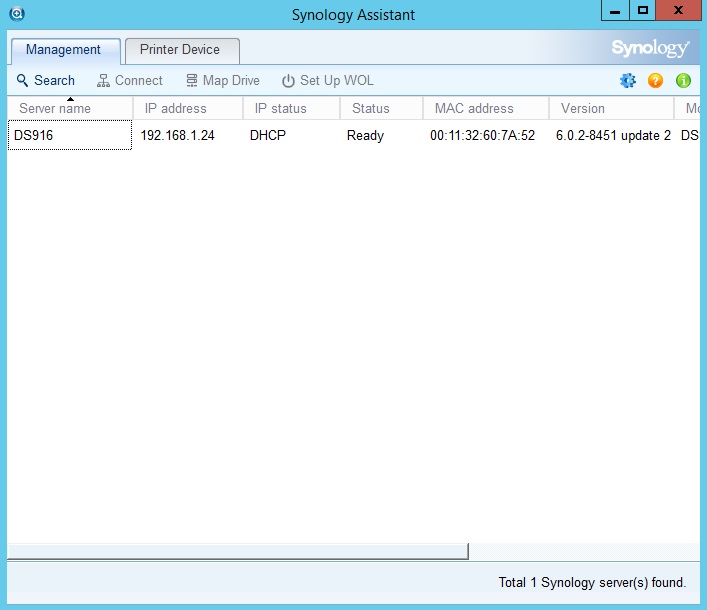Click scrollbar track right of thumb
The image size is (707, 610).
(x=584, y=551)
